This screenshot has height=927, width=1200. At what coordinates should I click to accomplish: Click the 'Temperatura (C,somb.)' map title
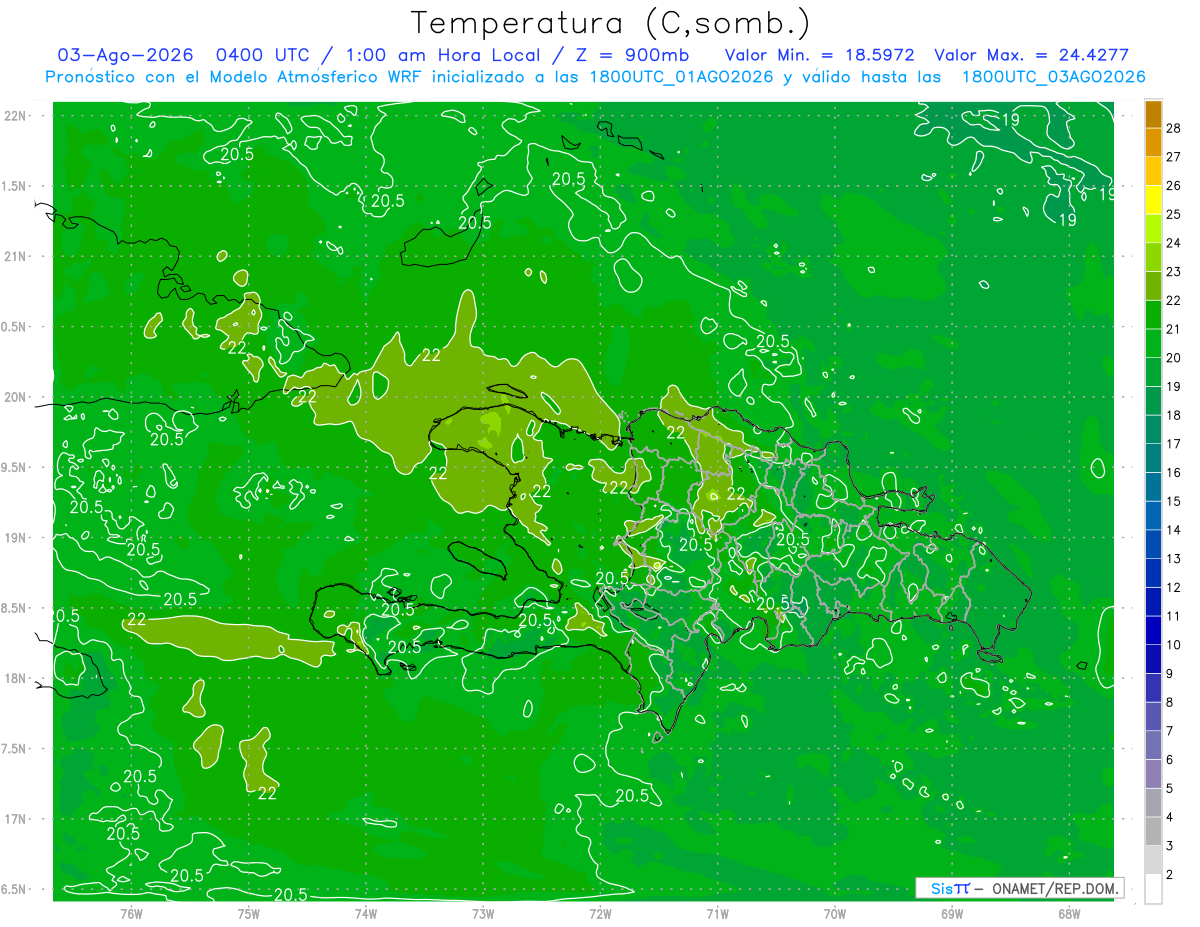coord(611,22)
